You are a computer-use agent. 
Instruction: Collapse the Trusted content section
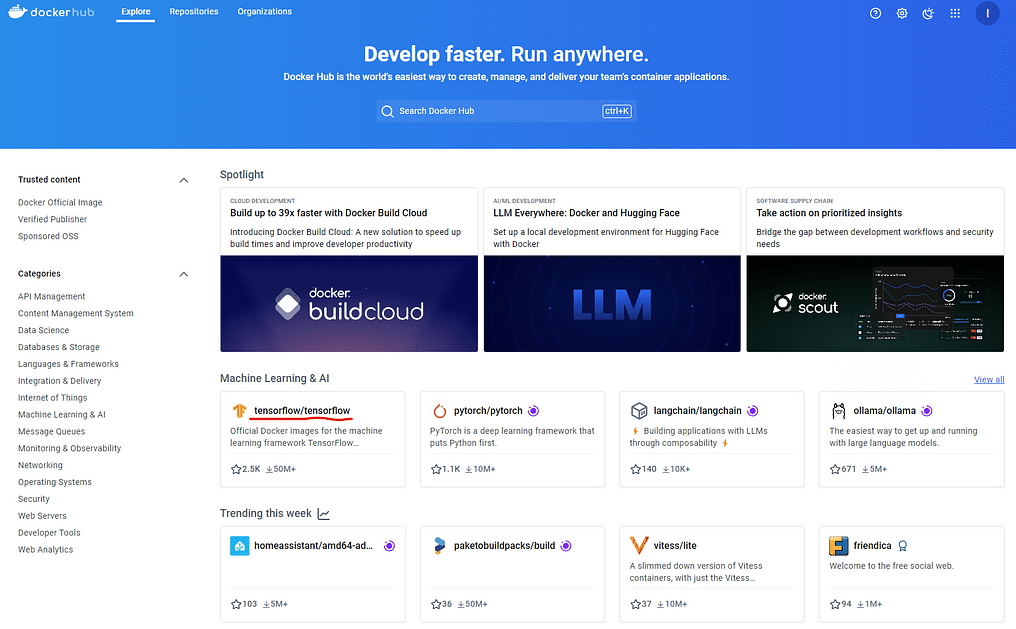(x=183, y=180)
